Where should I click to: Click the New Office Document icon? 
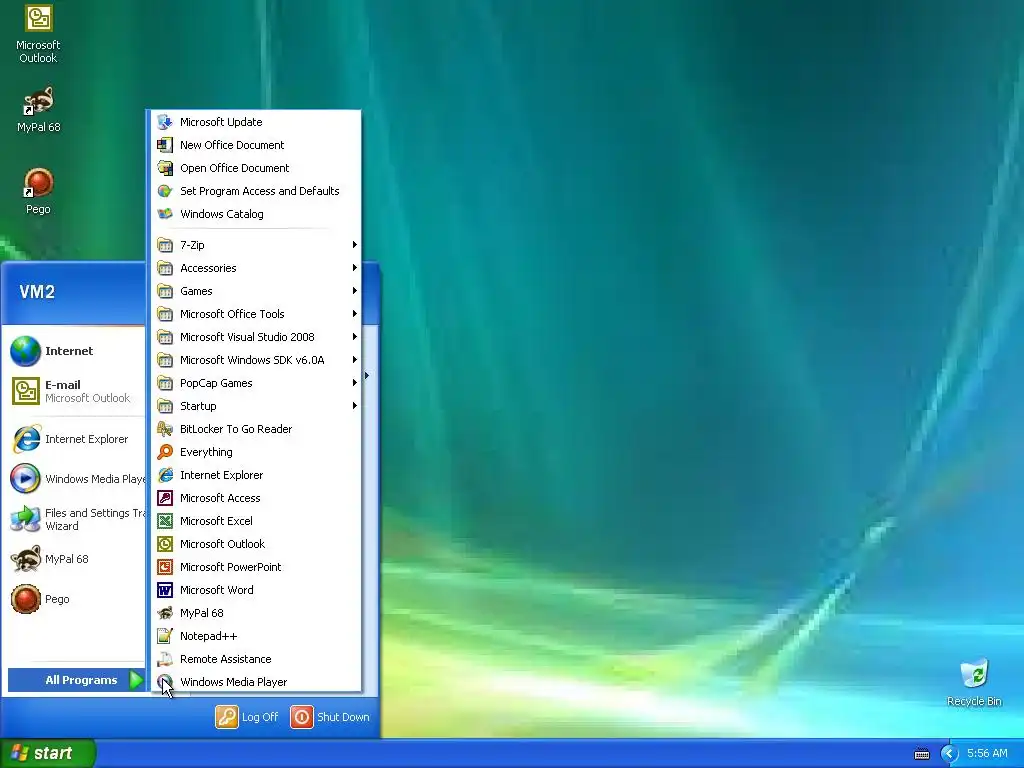pyautogui.click(x=165, y=145)
